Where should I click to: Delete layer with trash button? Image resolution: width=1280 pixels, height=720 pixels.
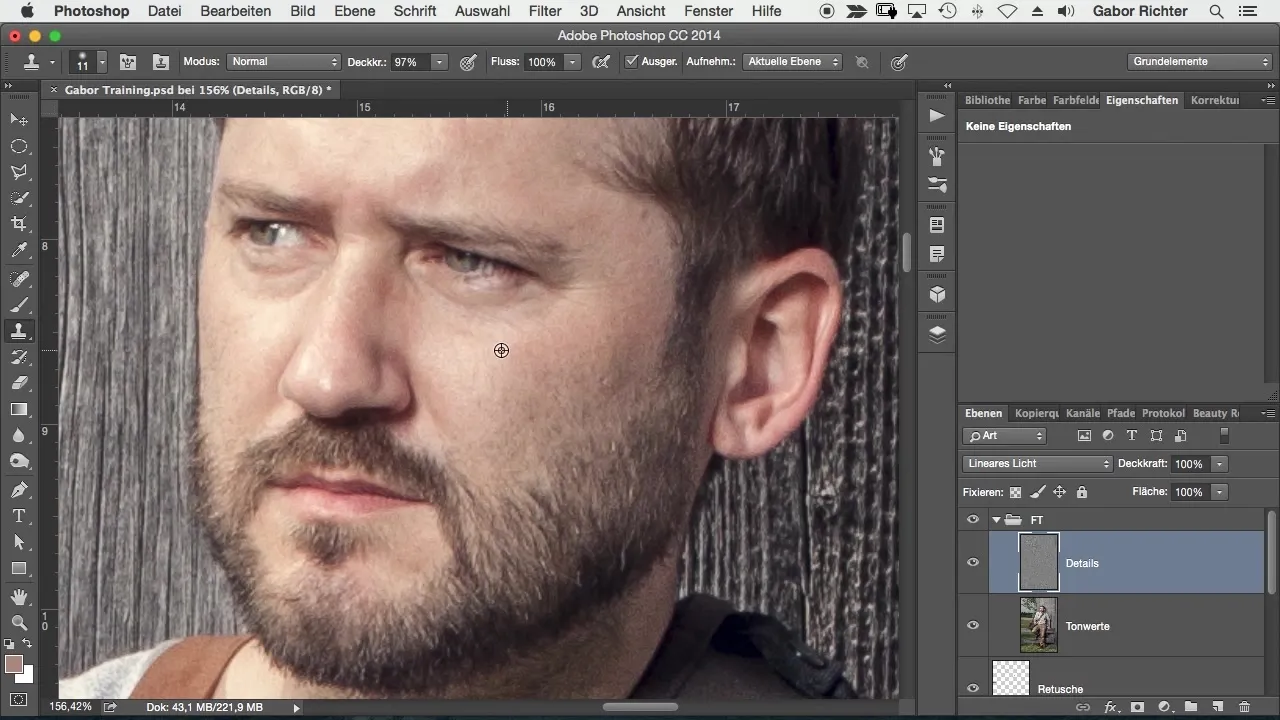tap(1244, 707)
